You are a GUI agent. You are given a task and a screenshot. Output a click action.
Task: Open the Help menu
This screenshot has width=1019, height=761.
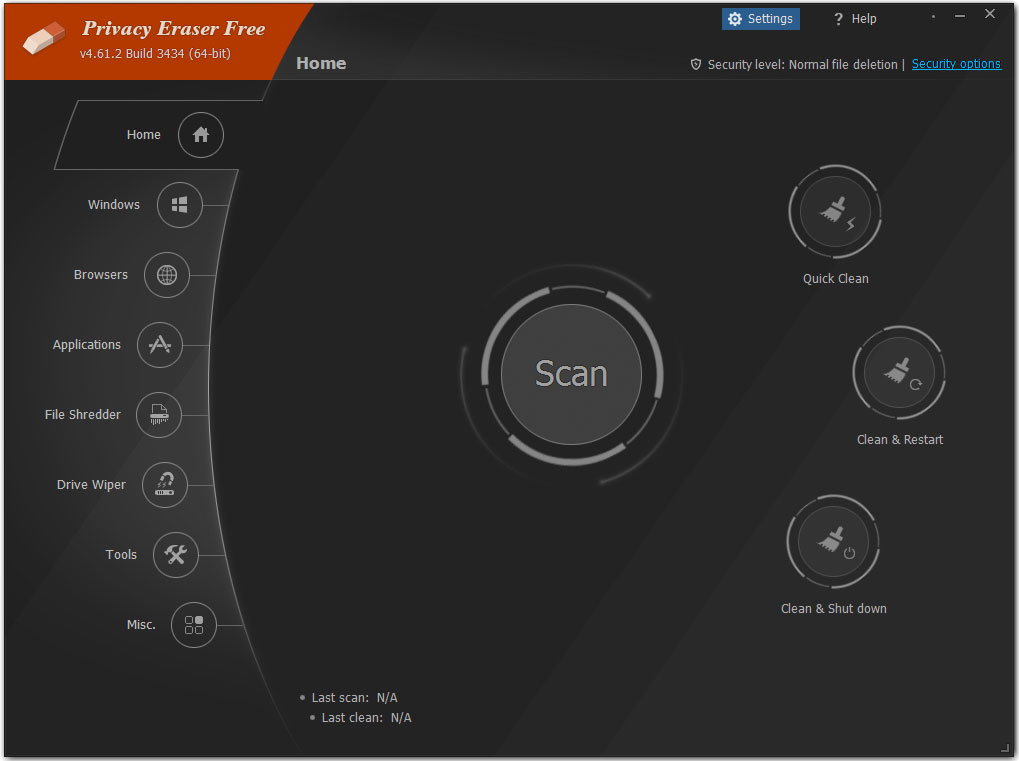pos(855,19)
